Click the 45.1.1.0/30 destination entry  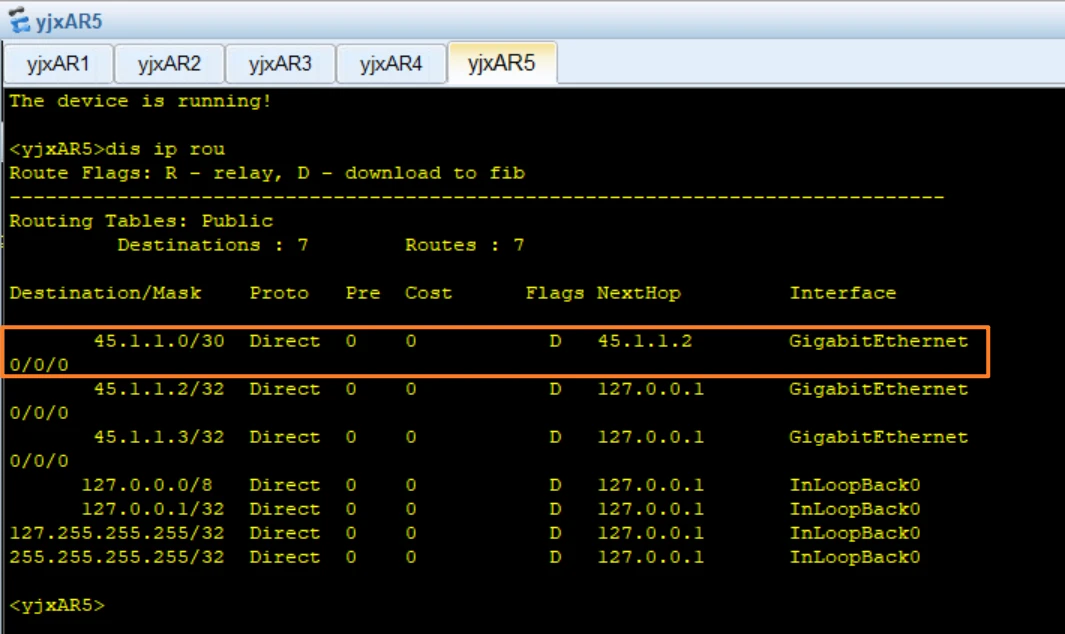[x=158, y=341]
